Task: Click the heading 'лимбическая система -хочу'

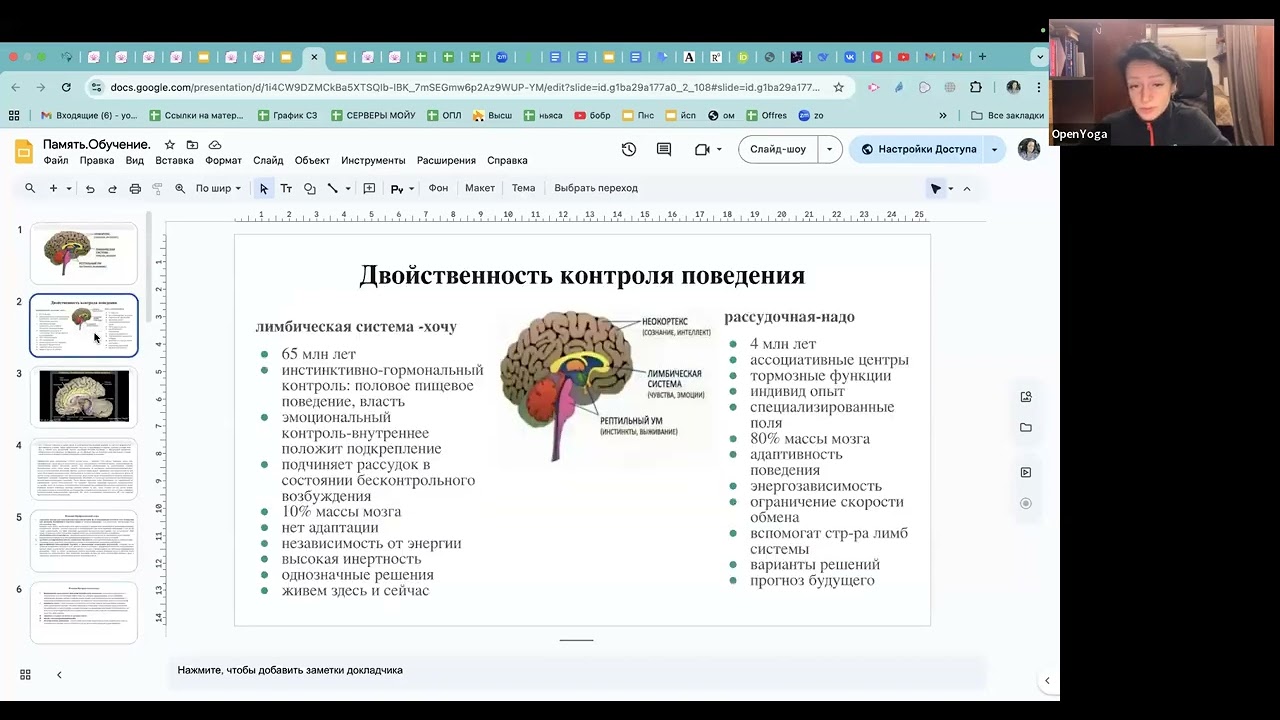Action: [x=356, y=327]
